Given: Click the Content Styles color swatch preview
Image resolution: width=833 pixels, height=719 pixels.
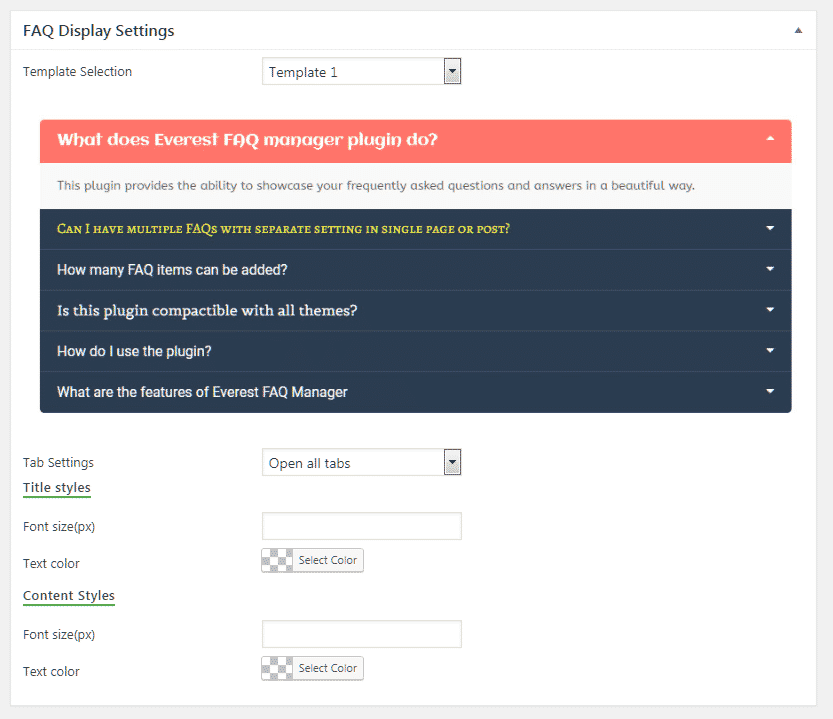Looking at the screenshot, I should pos(277,668).
